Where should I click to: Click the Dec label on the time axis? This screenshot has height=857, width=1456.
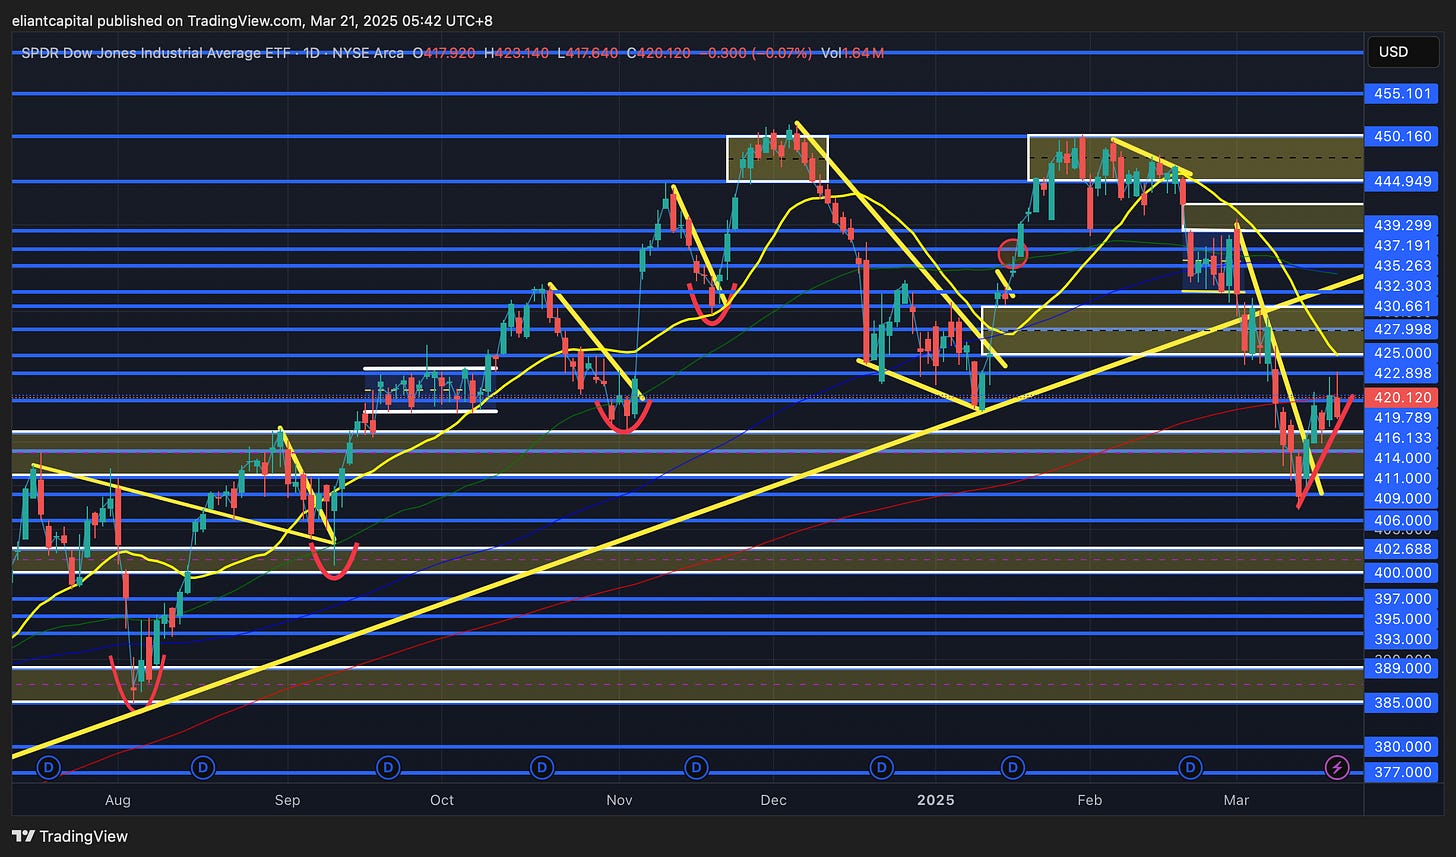click(773, 800)
